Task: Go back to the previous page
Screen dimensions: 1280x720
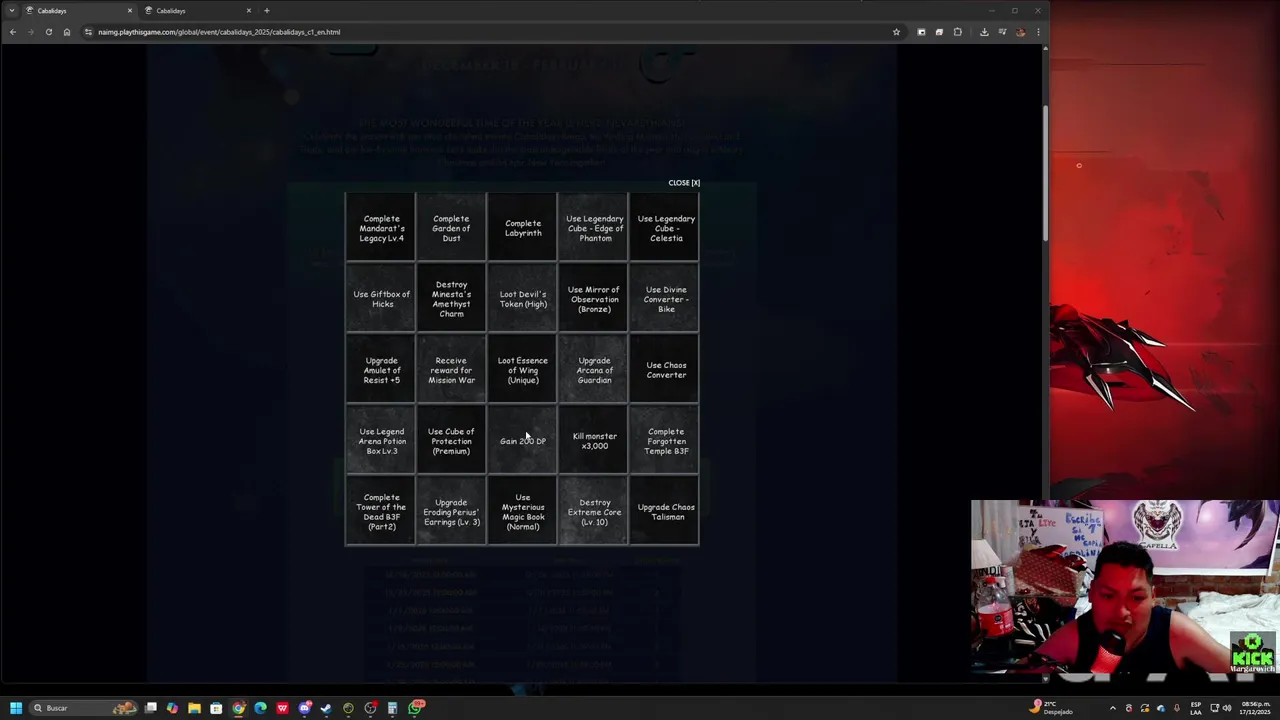Action: [12, 32]
